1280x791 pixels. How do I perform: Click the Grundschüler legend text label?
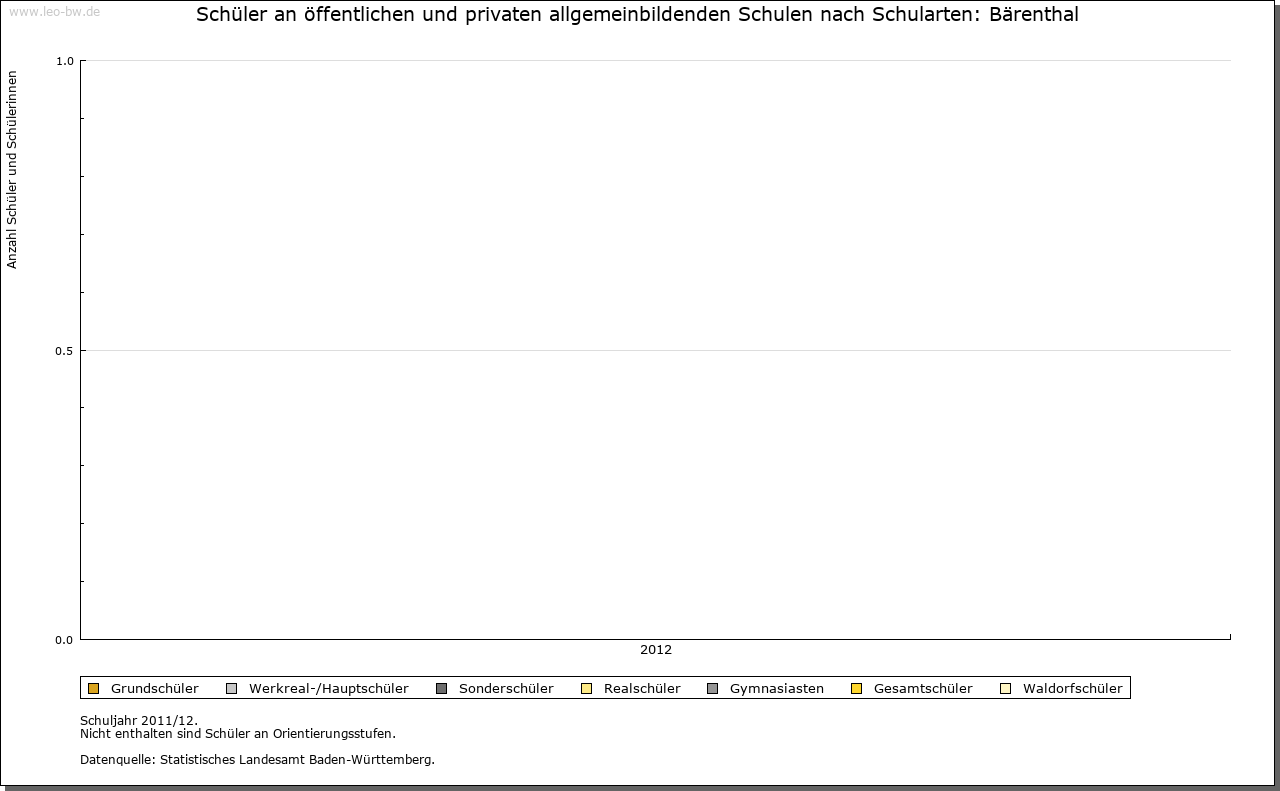(154, 688)
